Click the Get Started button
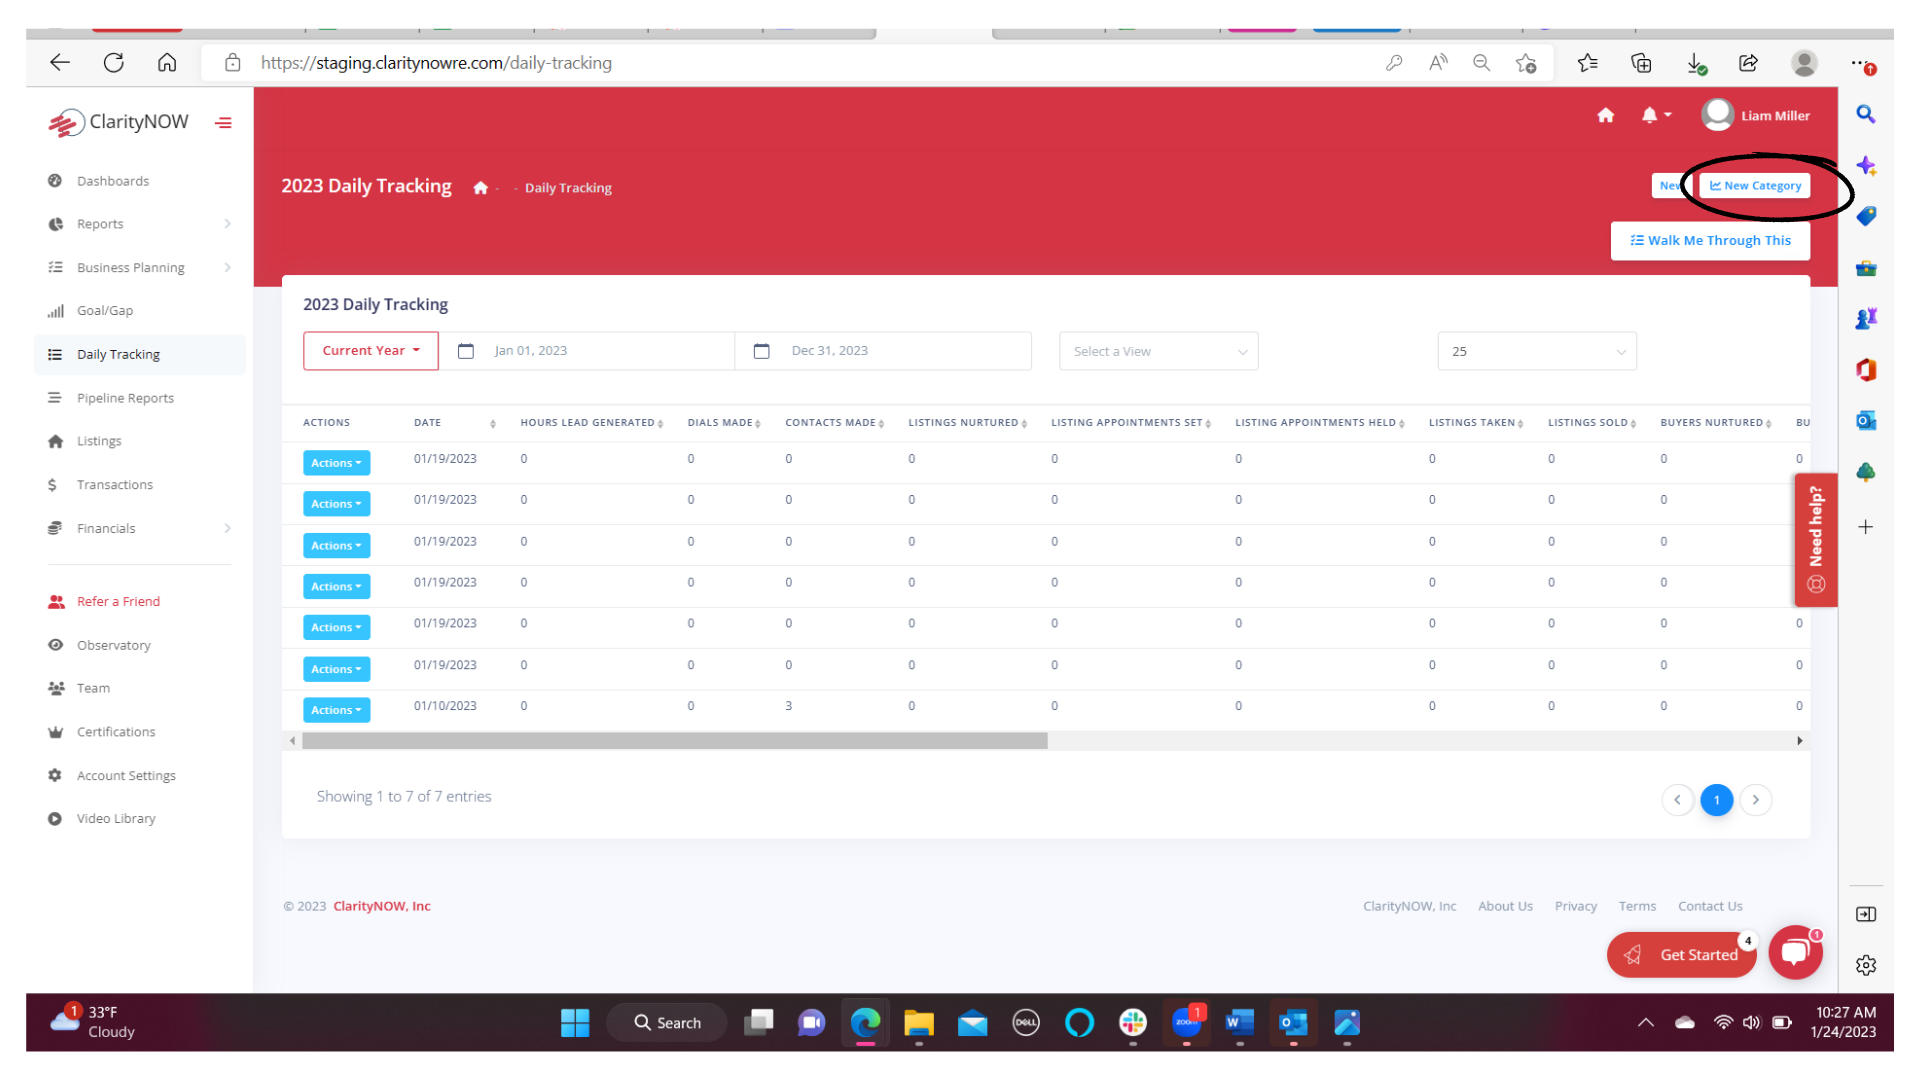This screenshot has height=1080, width=1920. pyautogui.click(x=1681, y=955)
